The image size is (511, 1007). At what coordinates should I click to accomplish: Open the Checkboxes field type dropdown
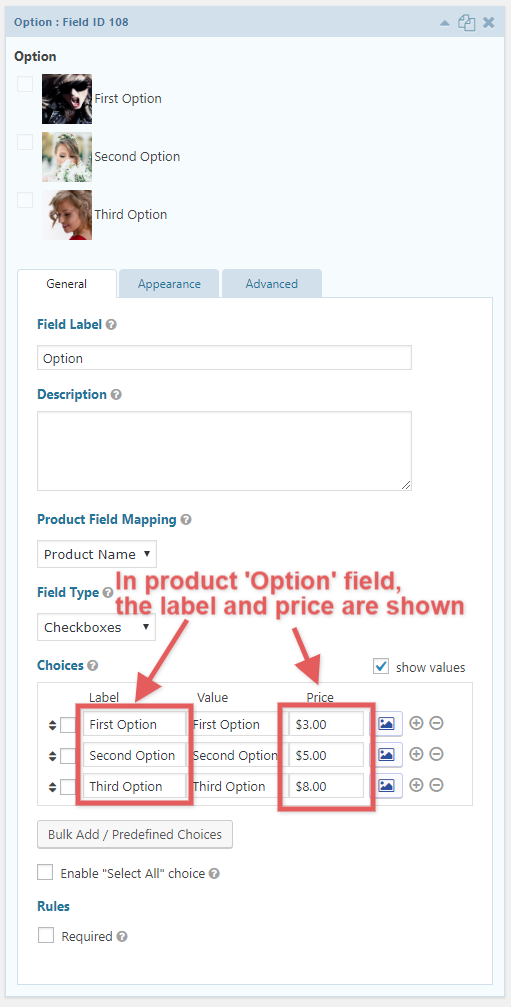pyautogui.click(x=96, y=627)
